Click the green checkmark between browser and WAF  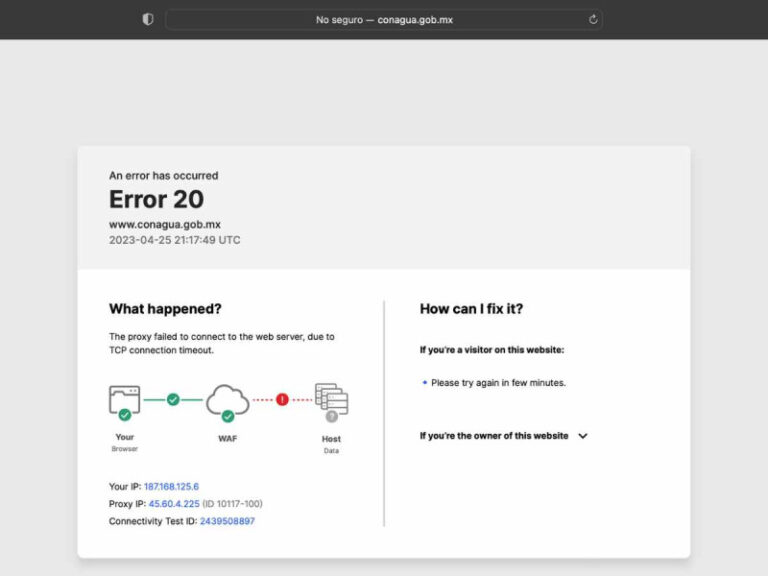(173, 399)
